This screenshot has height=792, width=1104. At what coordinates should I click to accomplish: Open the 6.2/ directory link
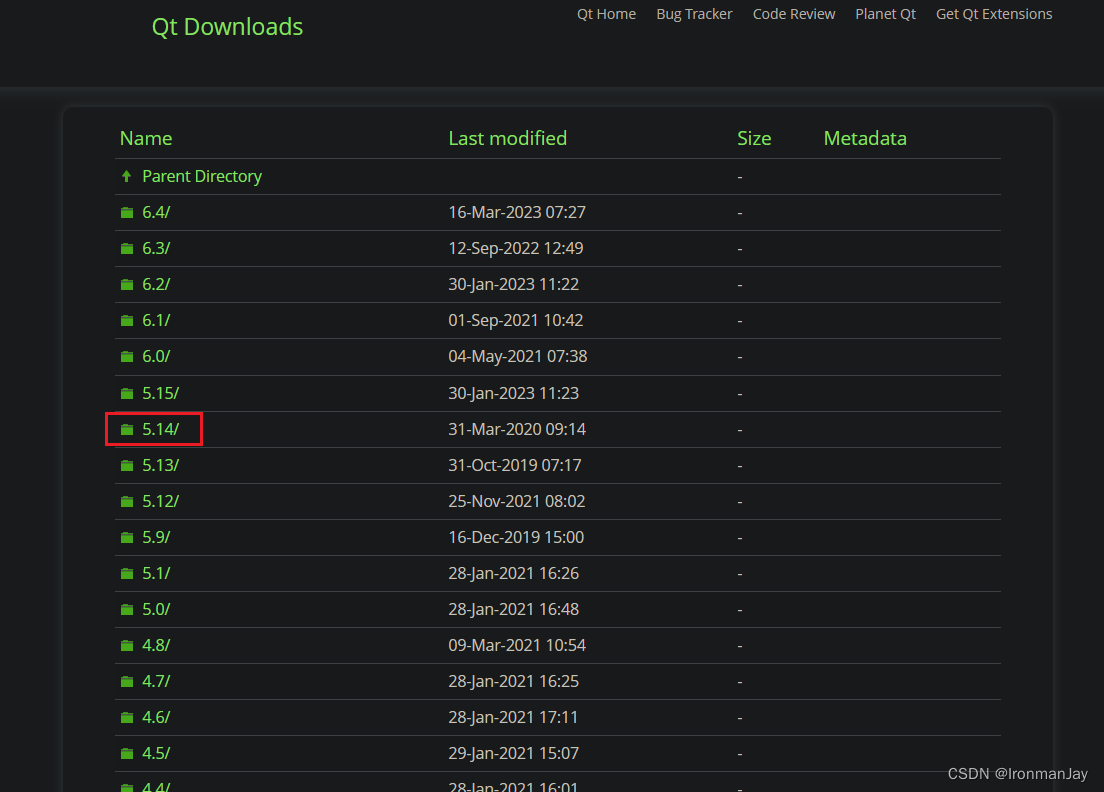156,284
